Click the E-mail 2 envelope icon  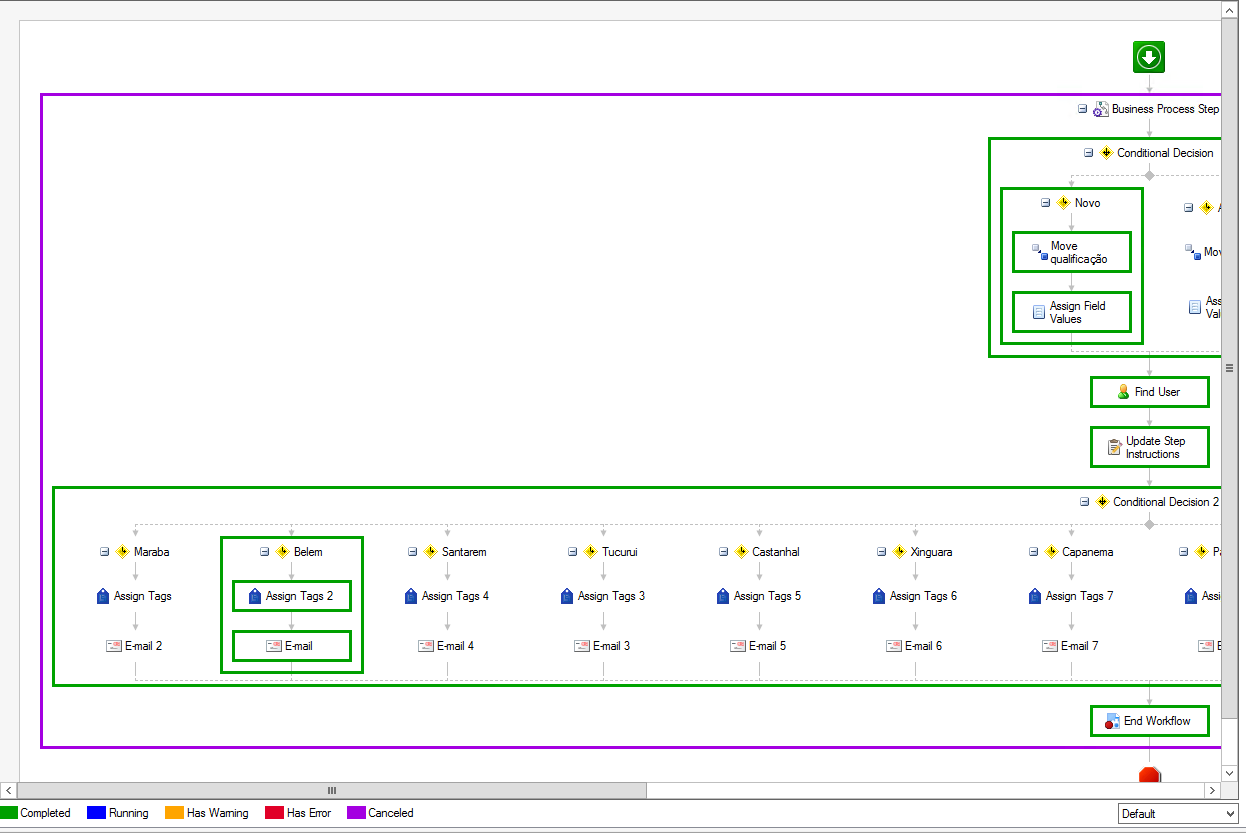(x=114, y=646)
